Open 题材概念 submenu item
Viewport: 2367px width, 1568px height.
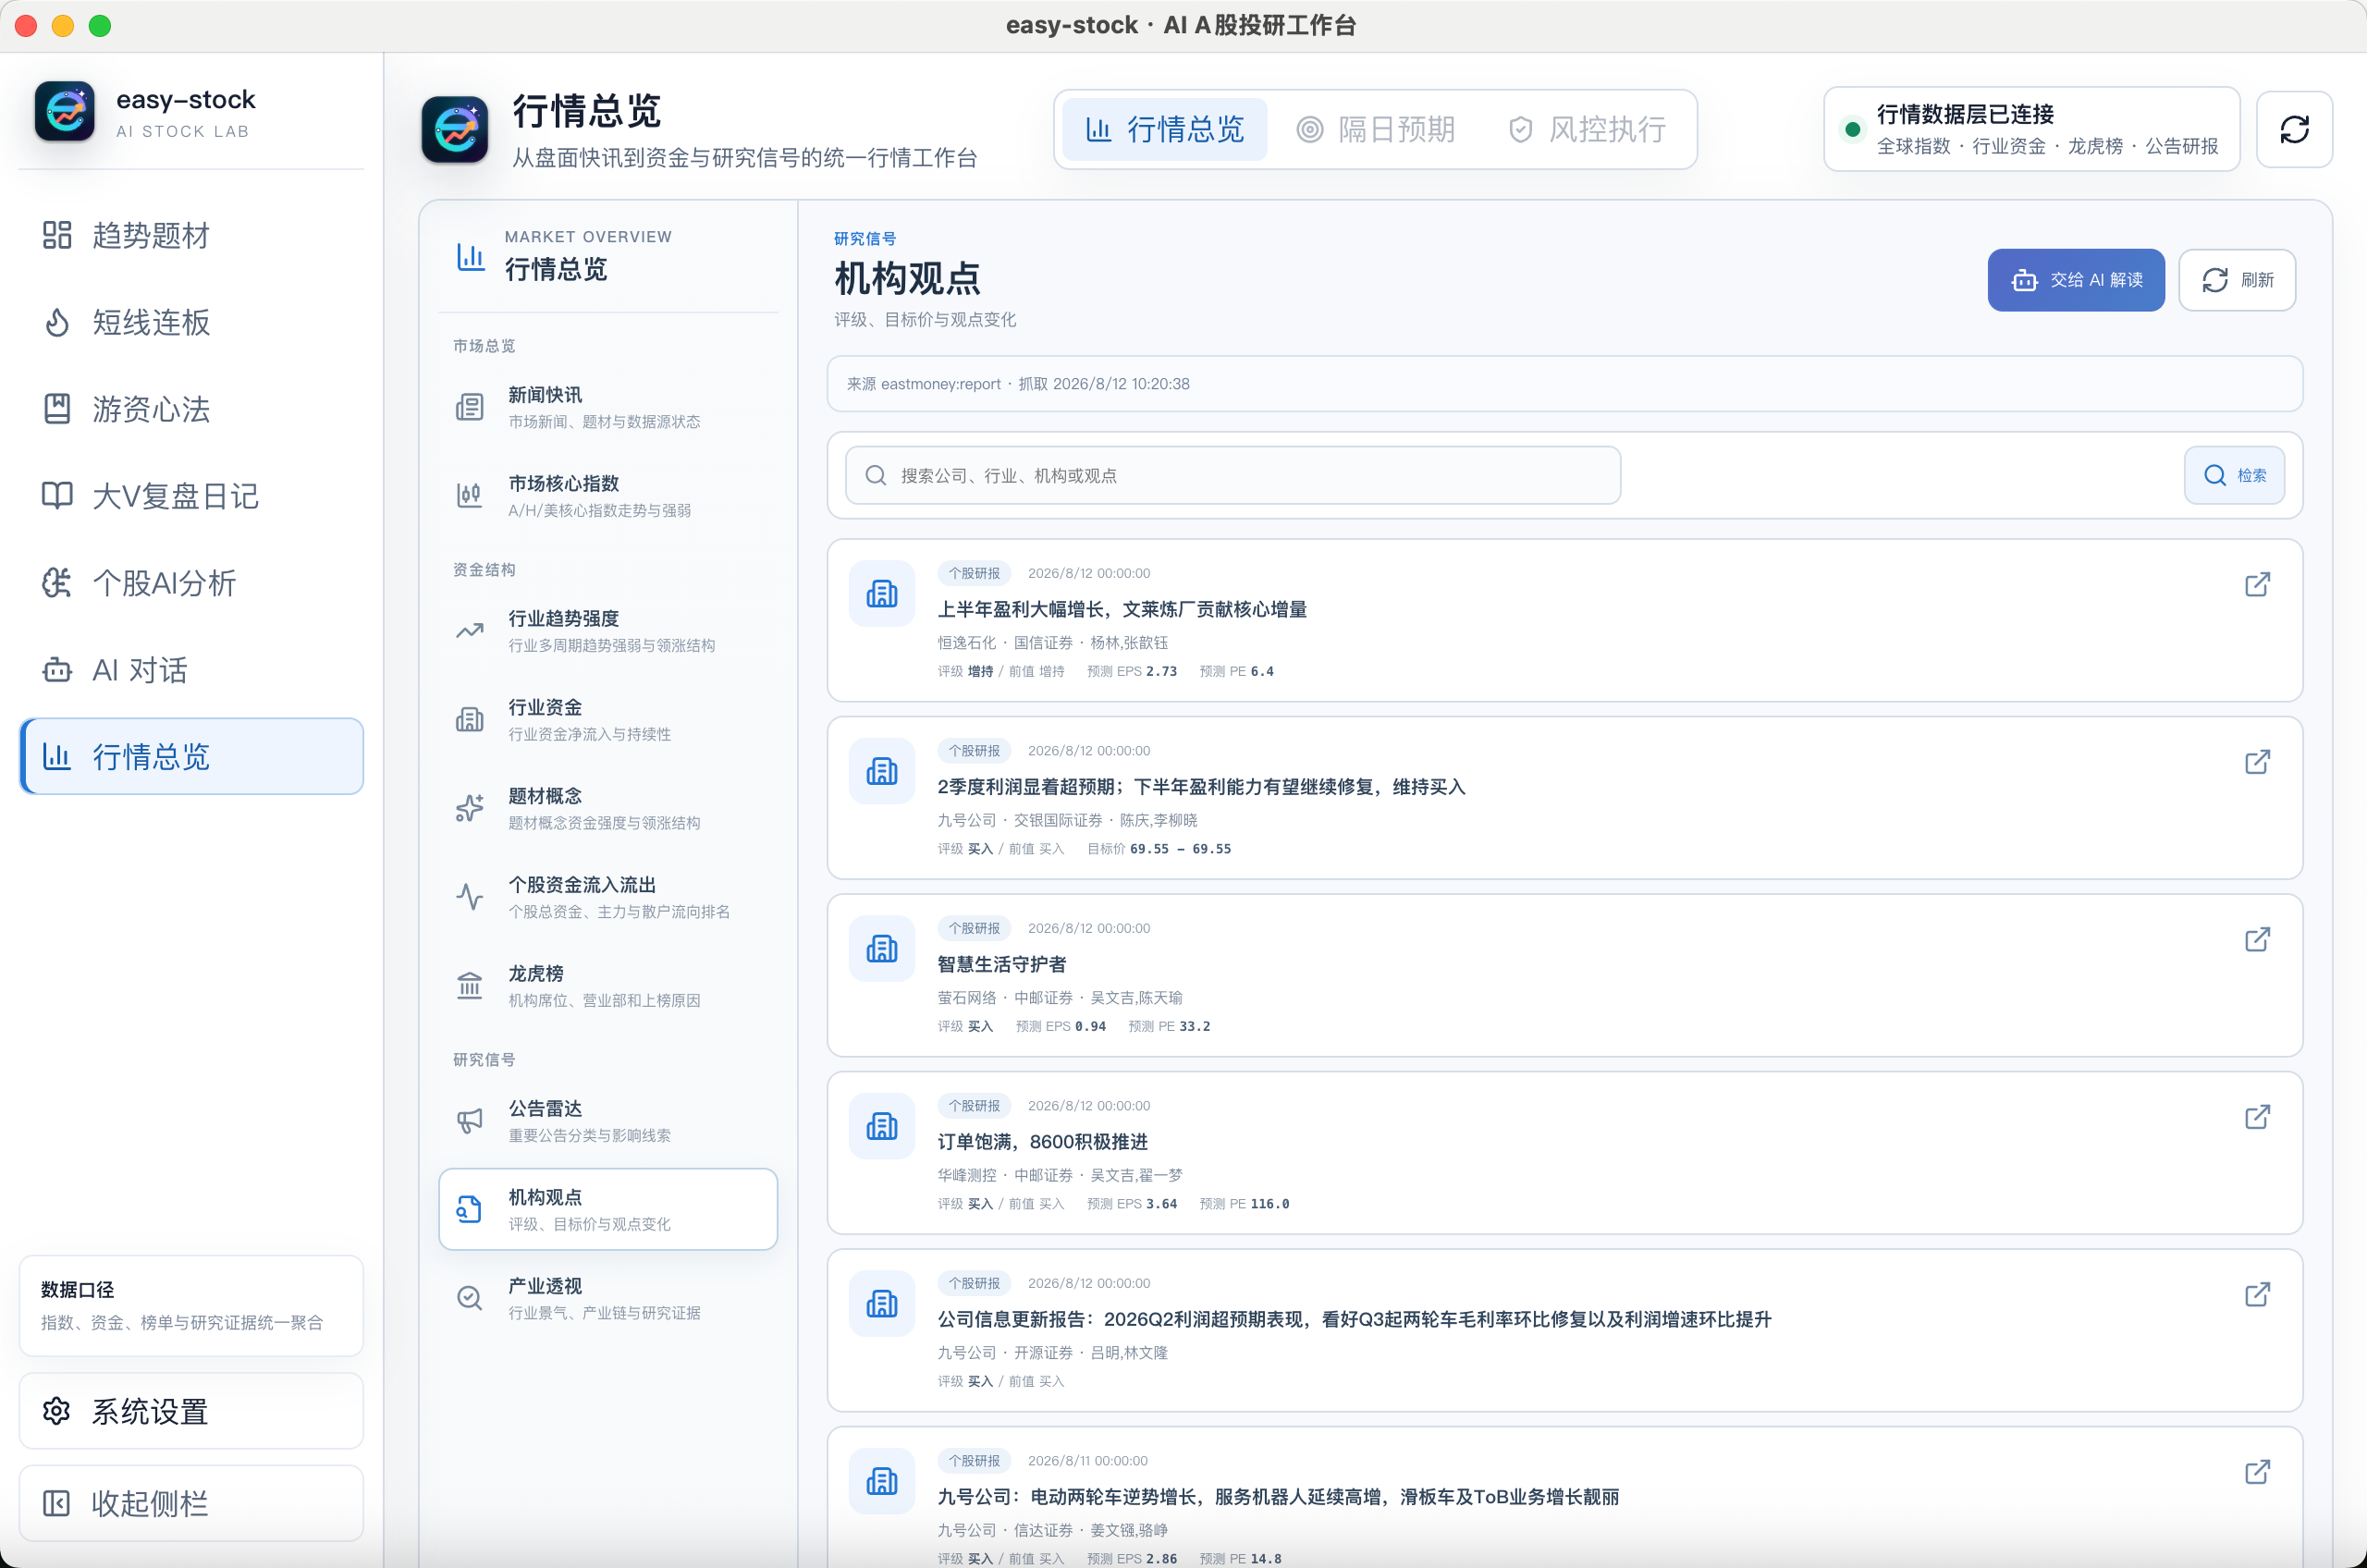tap(608, 808)
